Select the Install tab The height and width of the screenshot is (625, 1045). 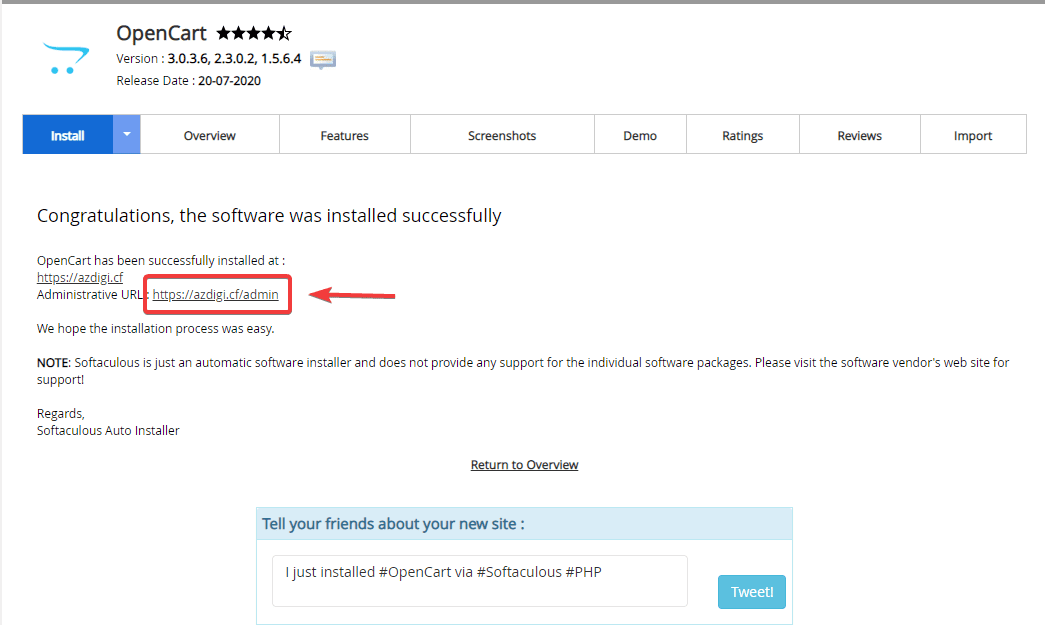68,135
